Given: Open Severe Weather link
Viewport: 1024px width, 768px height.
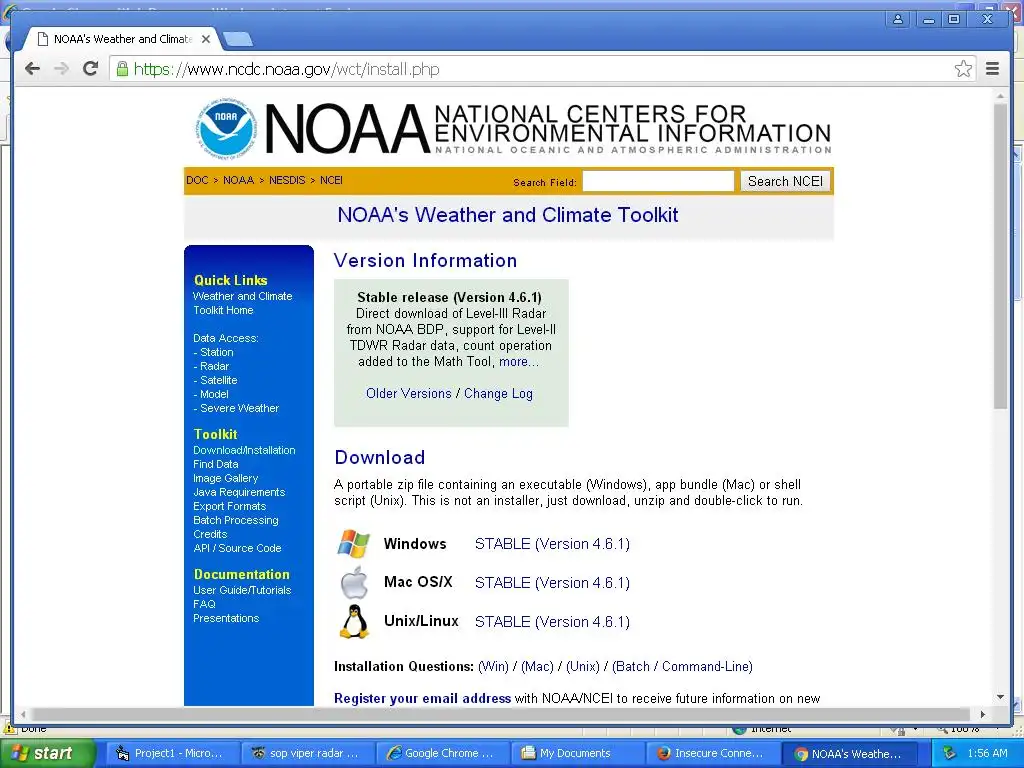Looking at the screenshot, I should click(240, 408).
